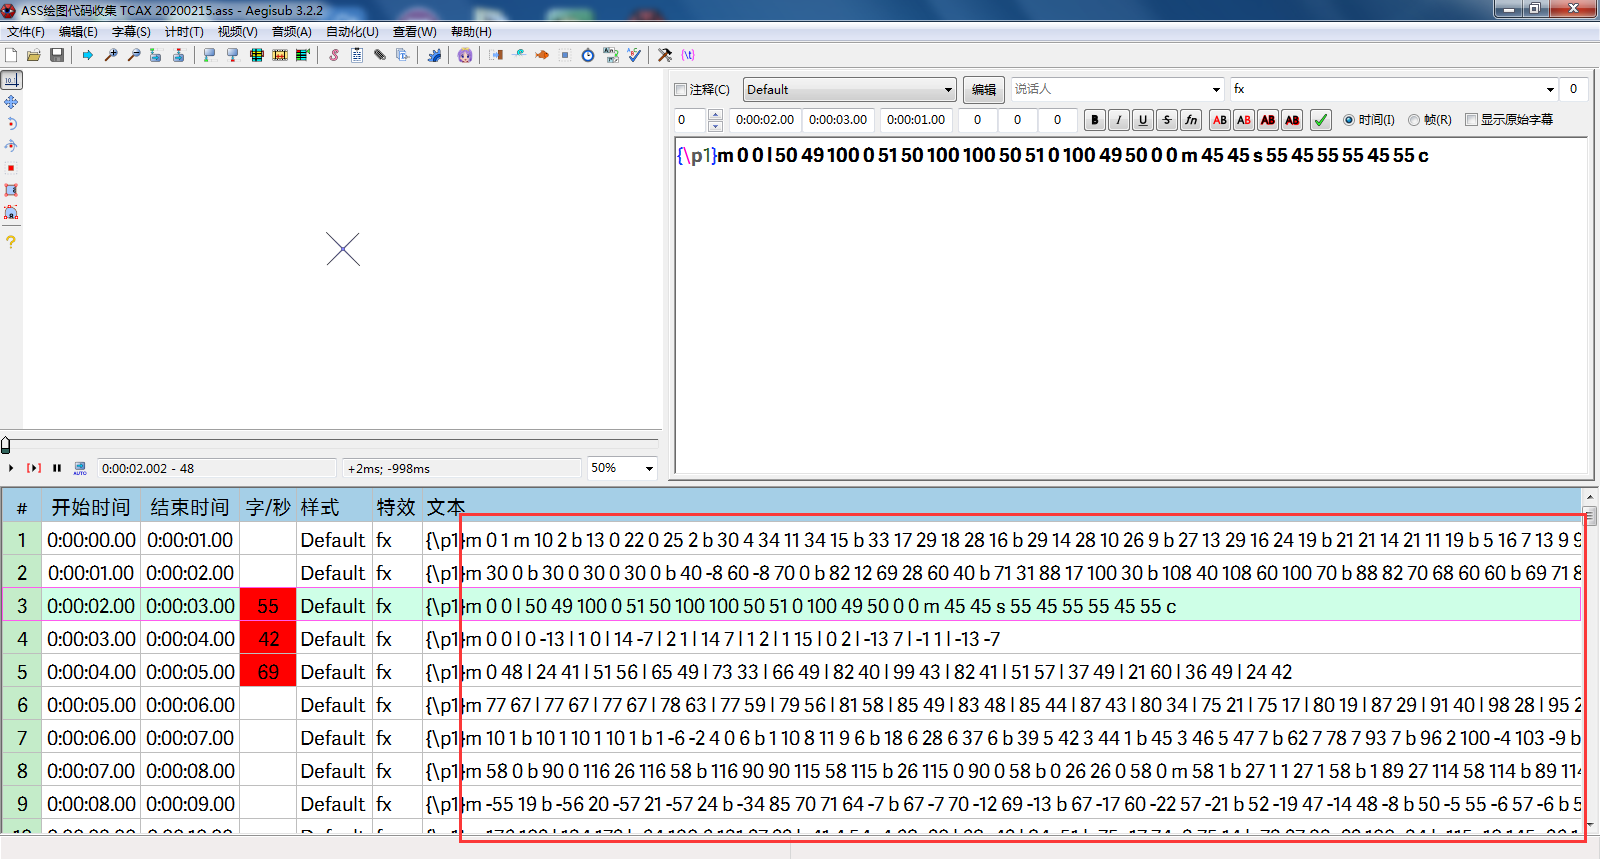Viewport: 1600px width, 860px height.
Task: Toggle the AUTO scroll video button
Action: click(80, 468)
